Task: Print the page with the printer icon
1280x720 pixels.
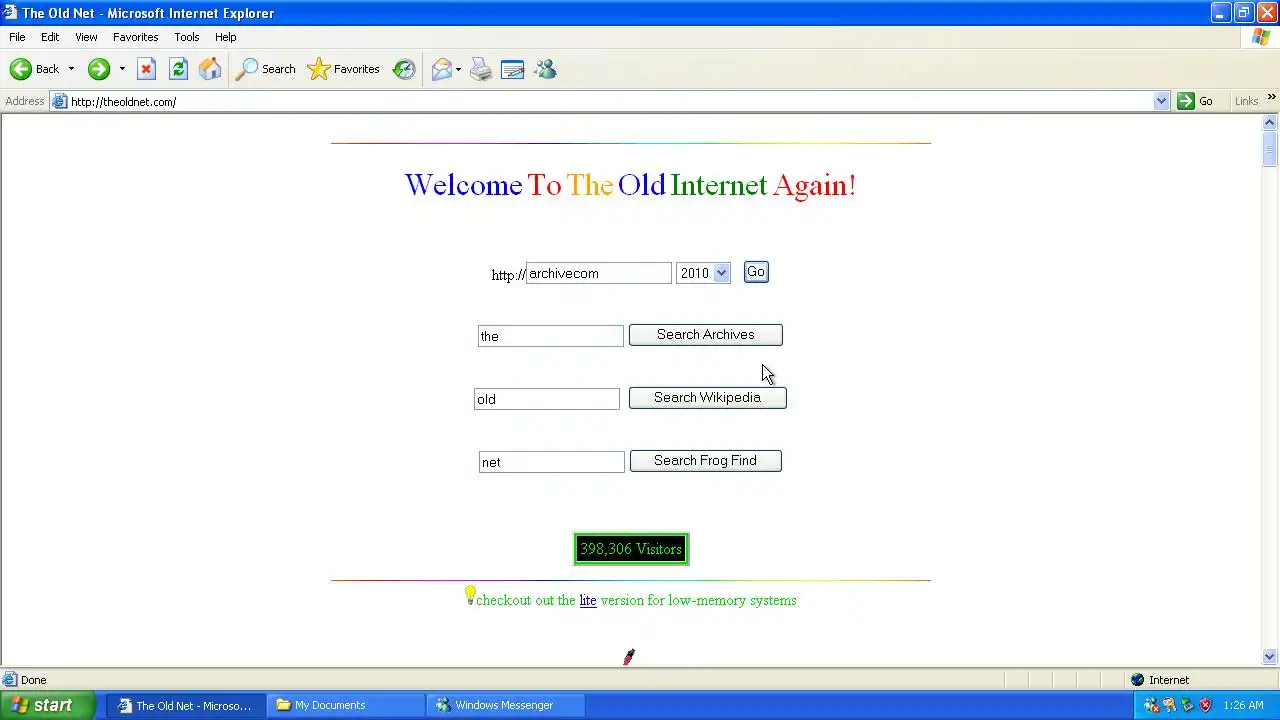Action: pyautogui.click(x=481, y=69)
